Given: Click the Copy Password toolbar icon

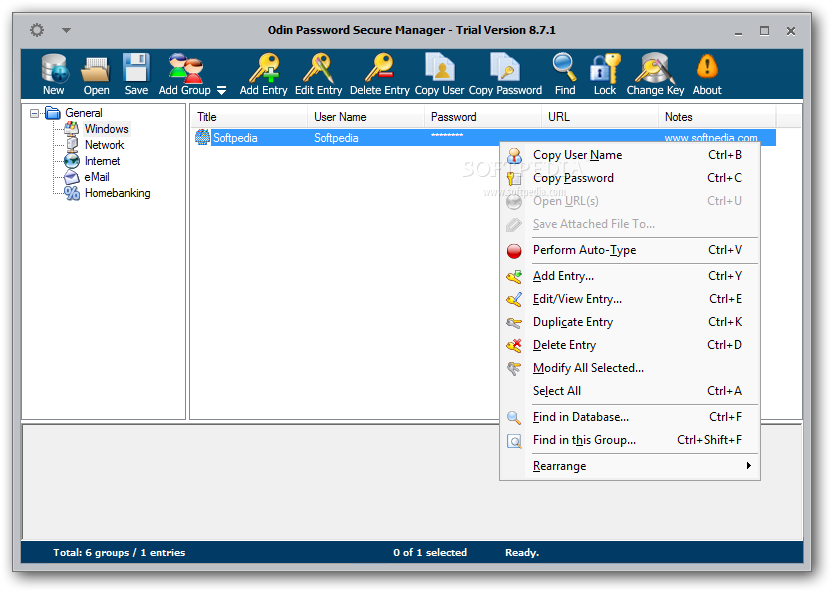Looking at the screenshot, I should click(x=505, y=74).
